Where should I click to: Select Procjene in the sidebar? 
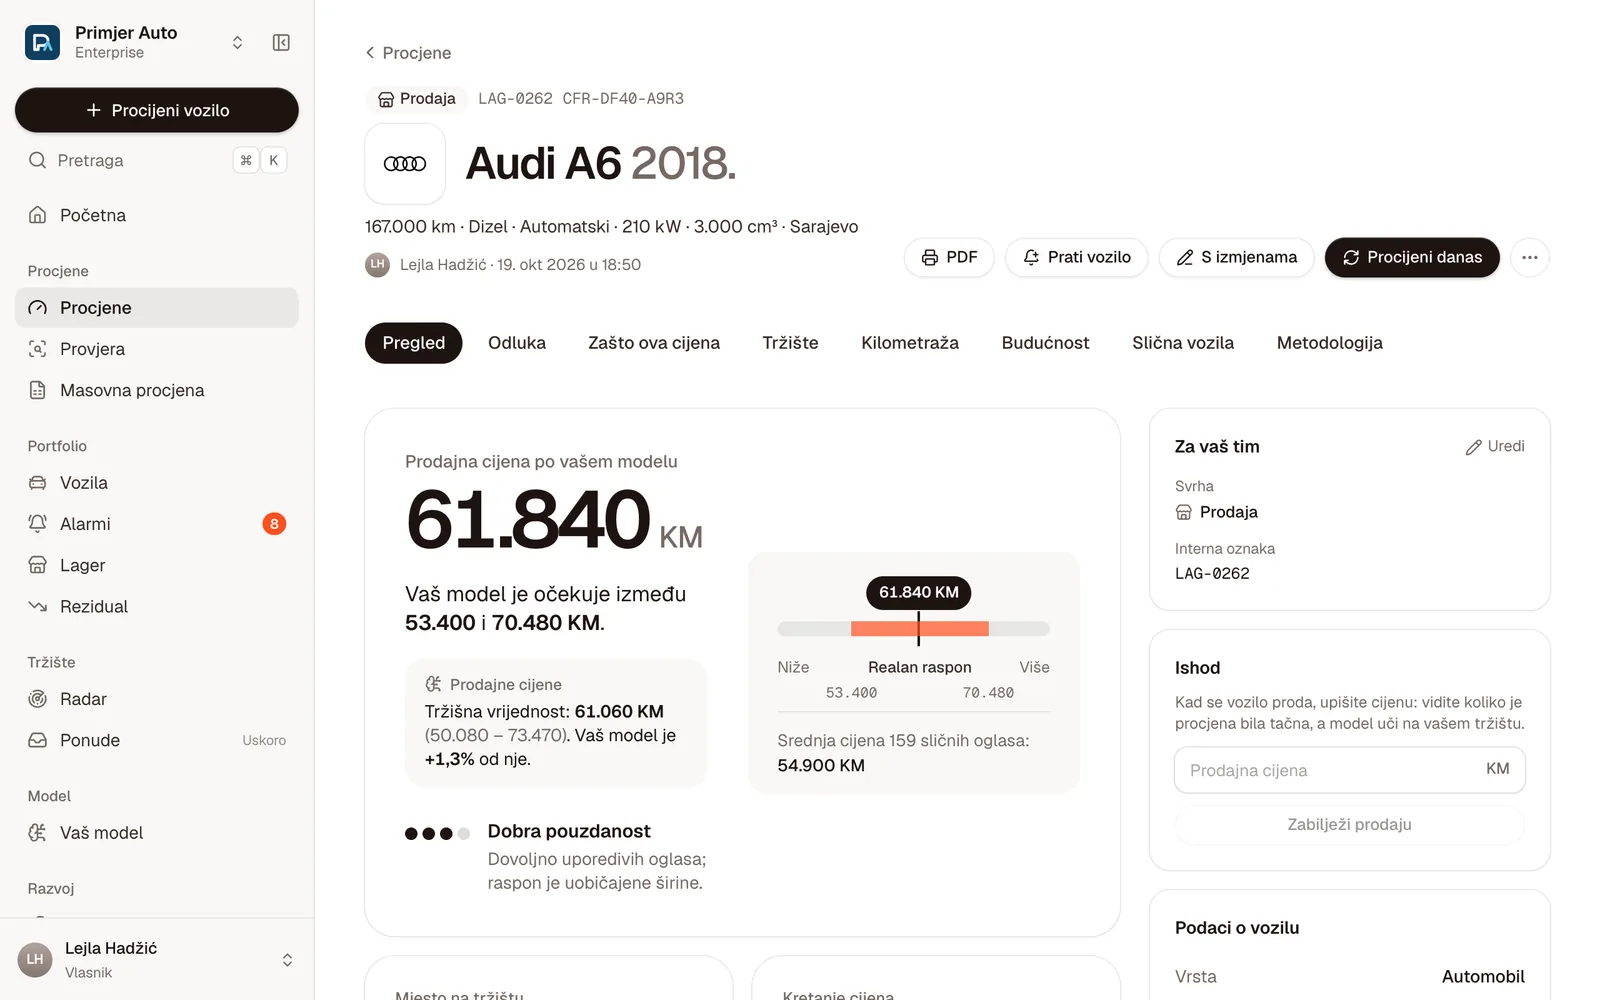coord(157,308)
